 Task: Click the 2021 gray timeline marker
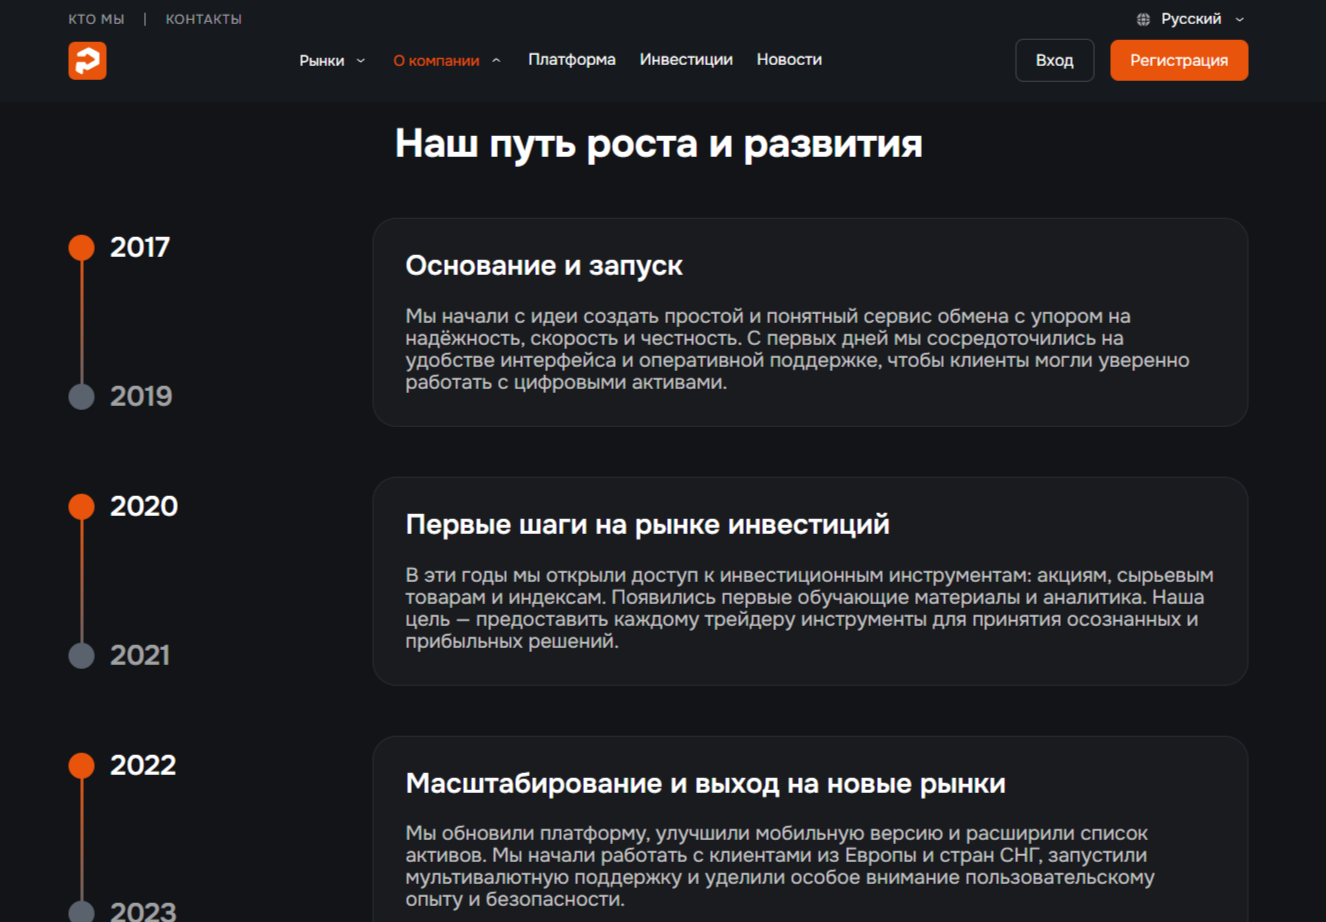coord(82,655)
